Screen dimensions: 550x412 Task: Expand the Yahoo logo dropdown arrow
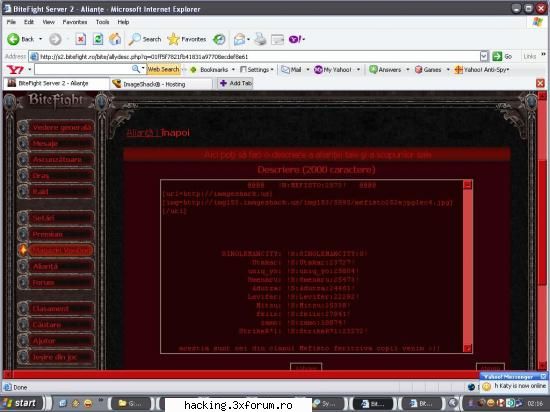tap(30, 69)
